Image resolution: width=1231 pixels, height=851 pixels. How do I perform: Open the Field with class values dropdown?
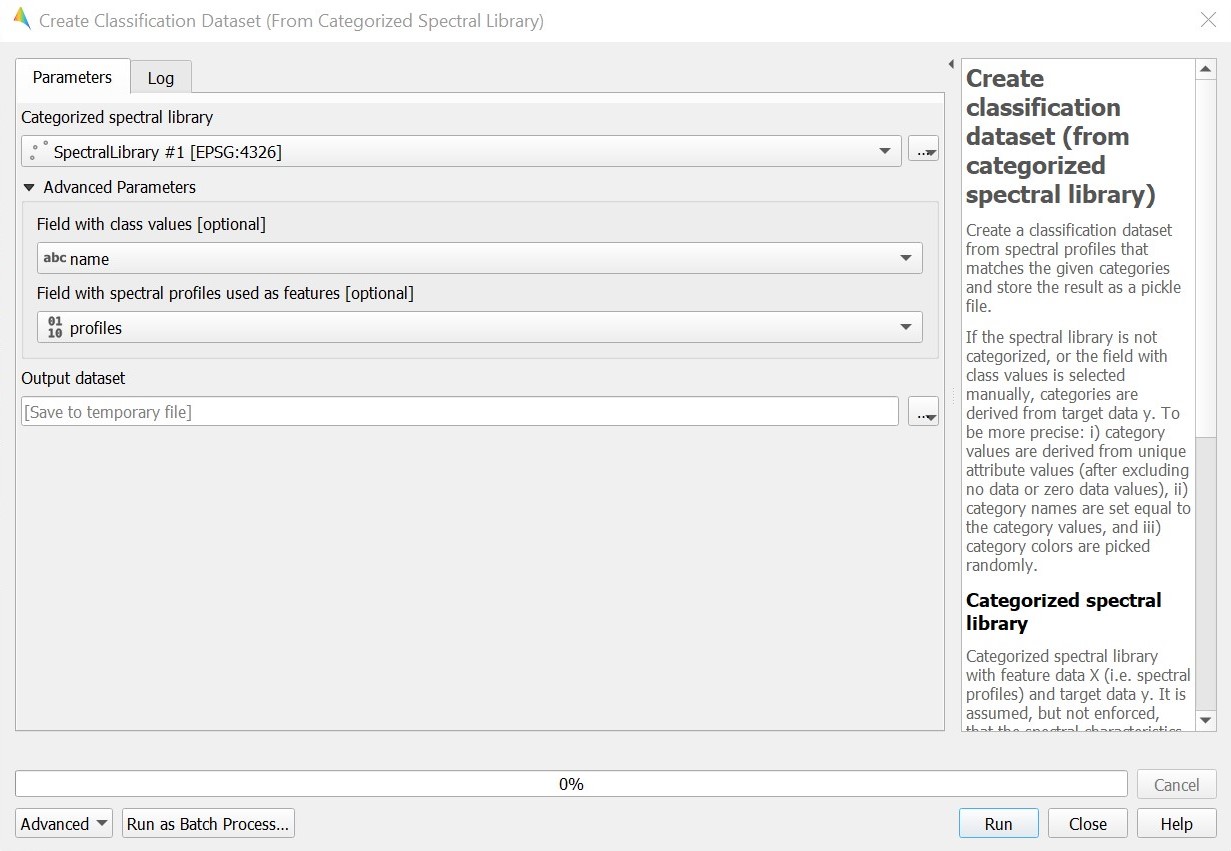click(x=905, y=258)
